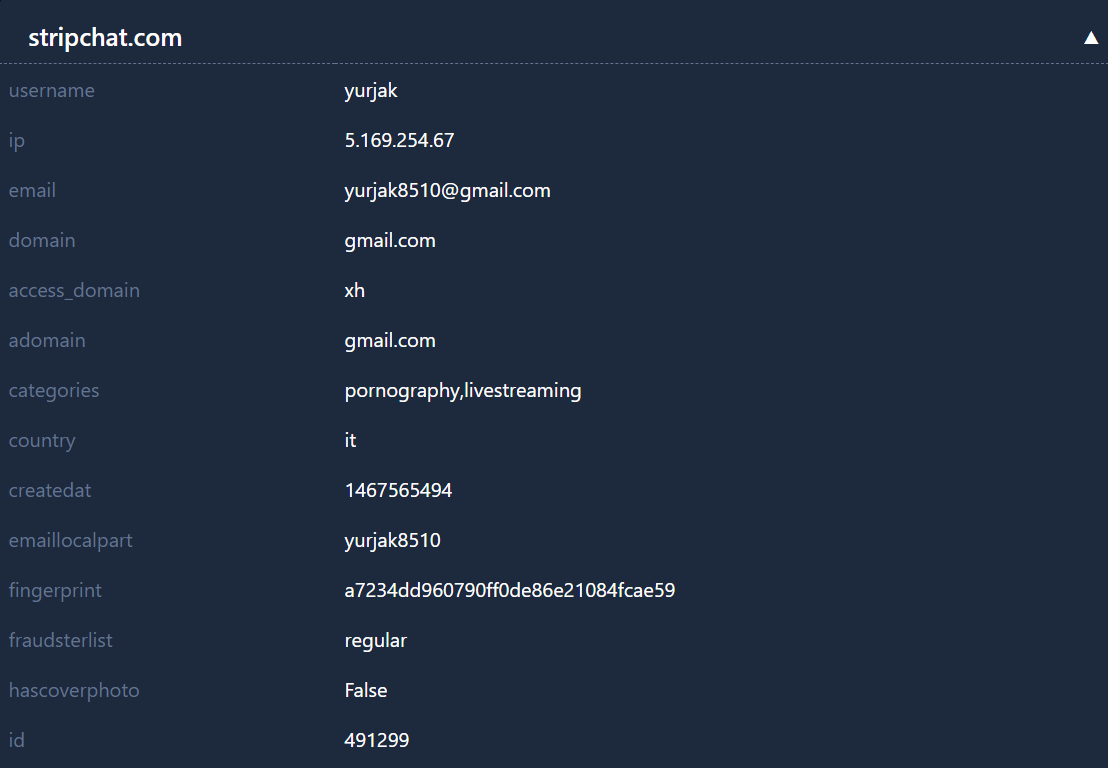Click the ip field label

[17, 141]
